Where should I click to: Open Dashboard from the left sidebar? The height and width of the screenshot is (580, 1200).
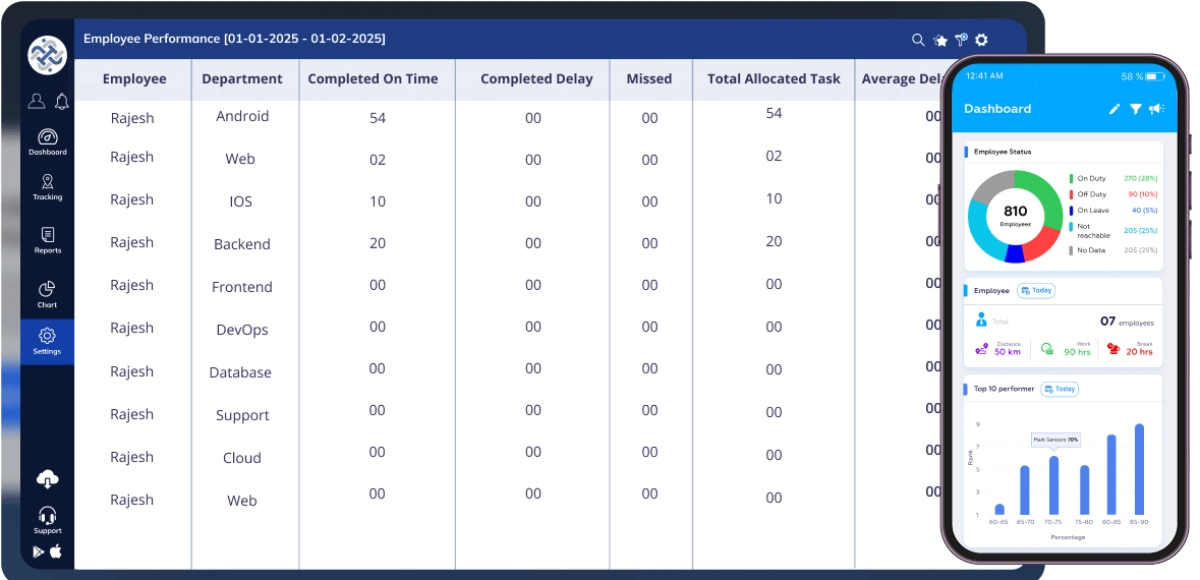[47, 142]
